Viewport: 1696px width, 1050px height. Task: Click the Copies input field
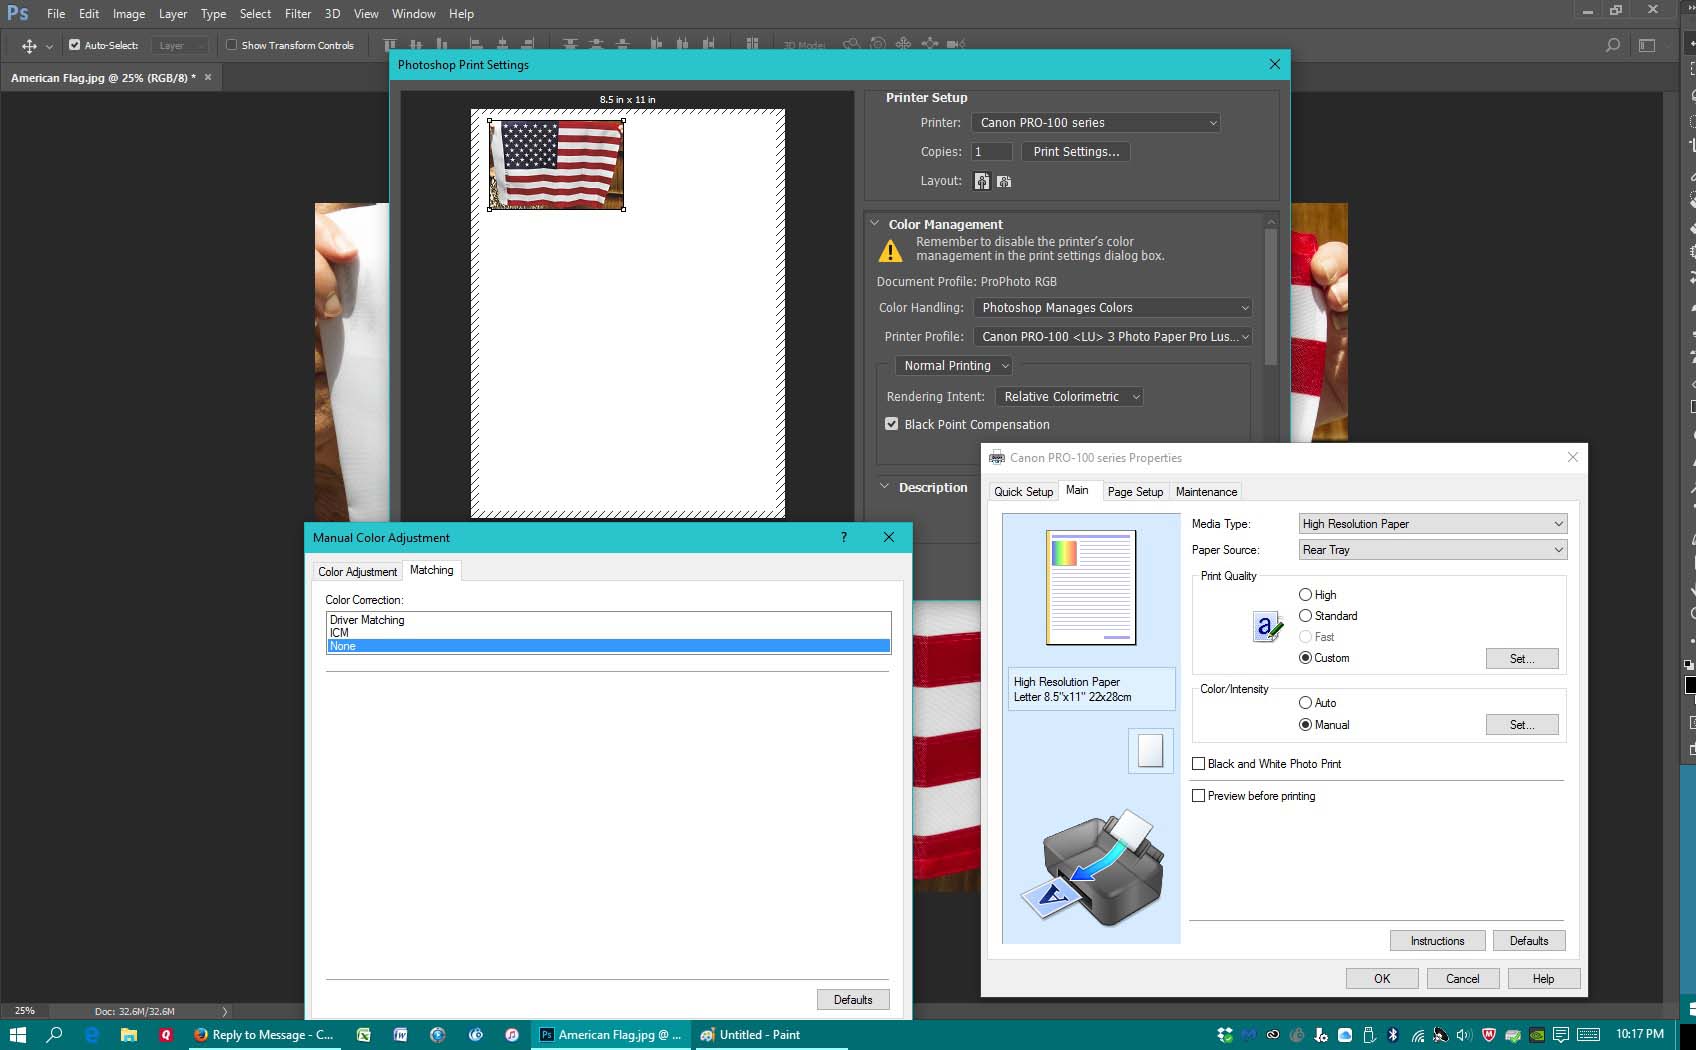pos(991,152)
